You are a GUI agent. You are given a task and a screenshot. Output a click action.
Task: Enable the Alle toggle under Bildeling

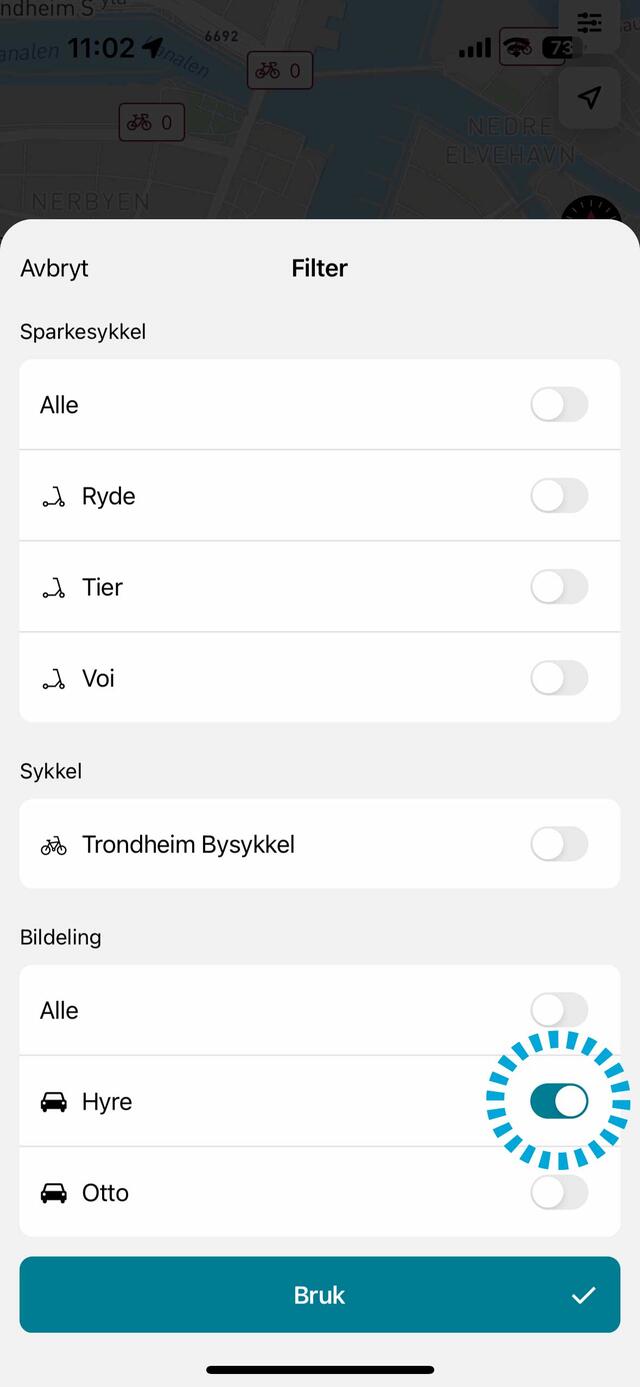point(559,1010)
